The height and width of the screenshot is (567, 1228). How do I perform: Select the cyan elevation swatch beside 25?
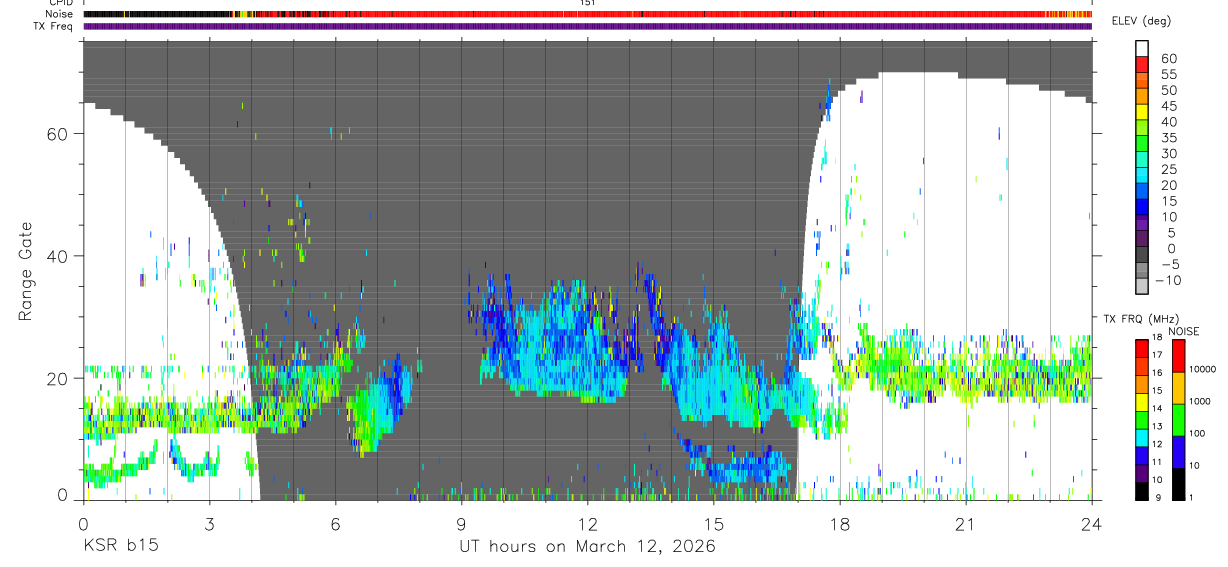point(1142,174)
